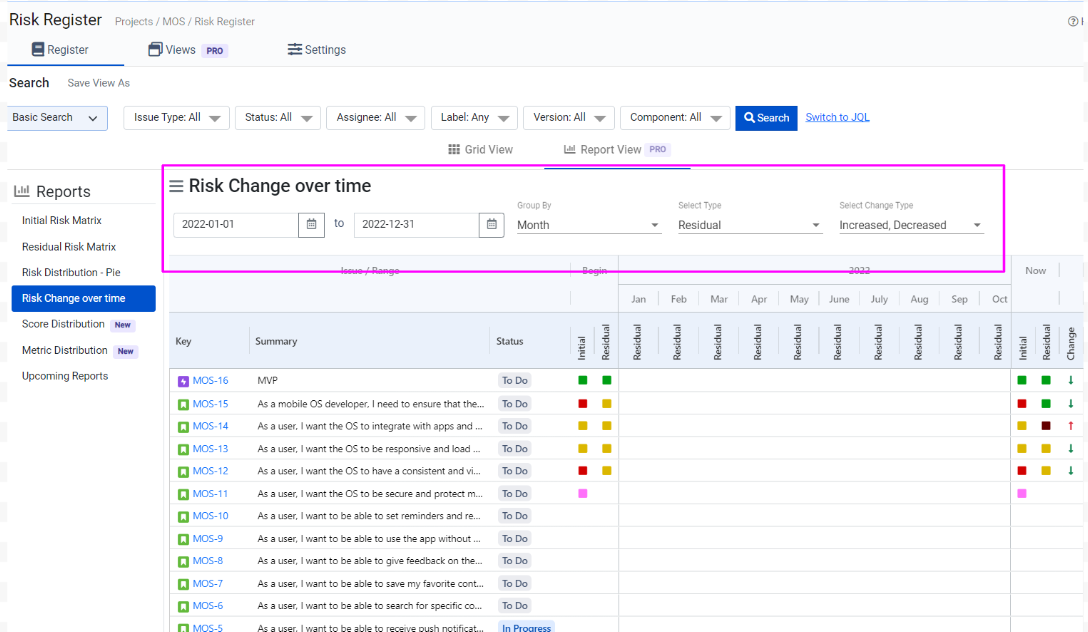
Task: Click the hamburger menu icon beside Risk Change over time
Action: coord(176,186)
